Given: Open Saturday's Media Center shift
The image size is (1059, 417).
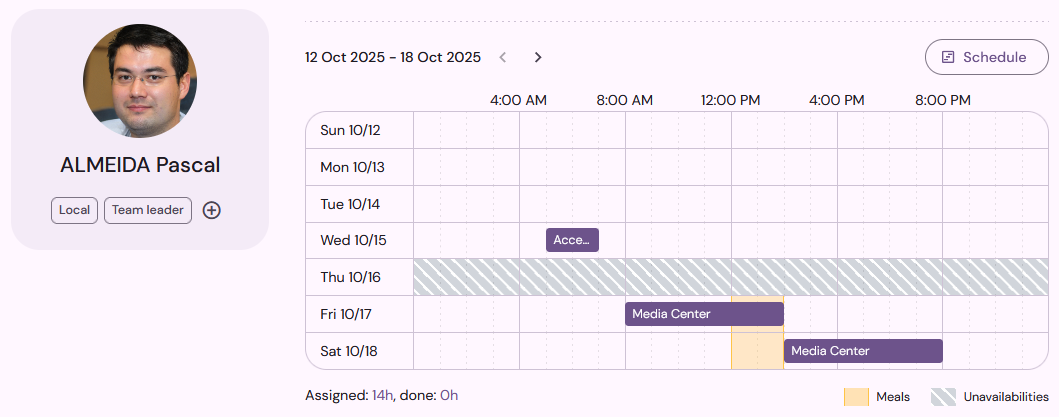Looking at the screenshot, I should [x=863, y=351].
